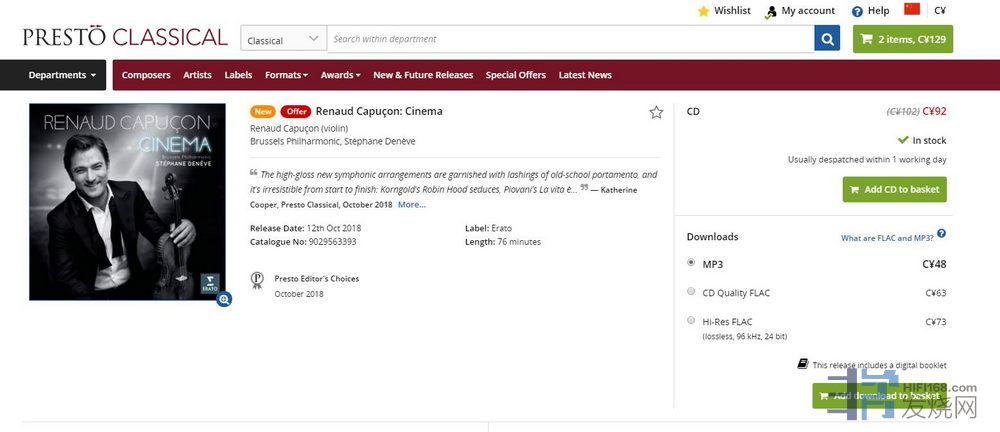
Task: Click FLAC and MP3 help icon
Action: 941,234
